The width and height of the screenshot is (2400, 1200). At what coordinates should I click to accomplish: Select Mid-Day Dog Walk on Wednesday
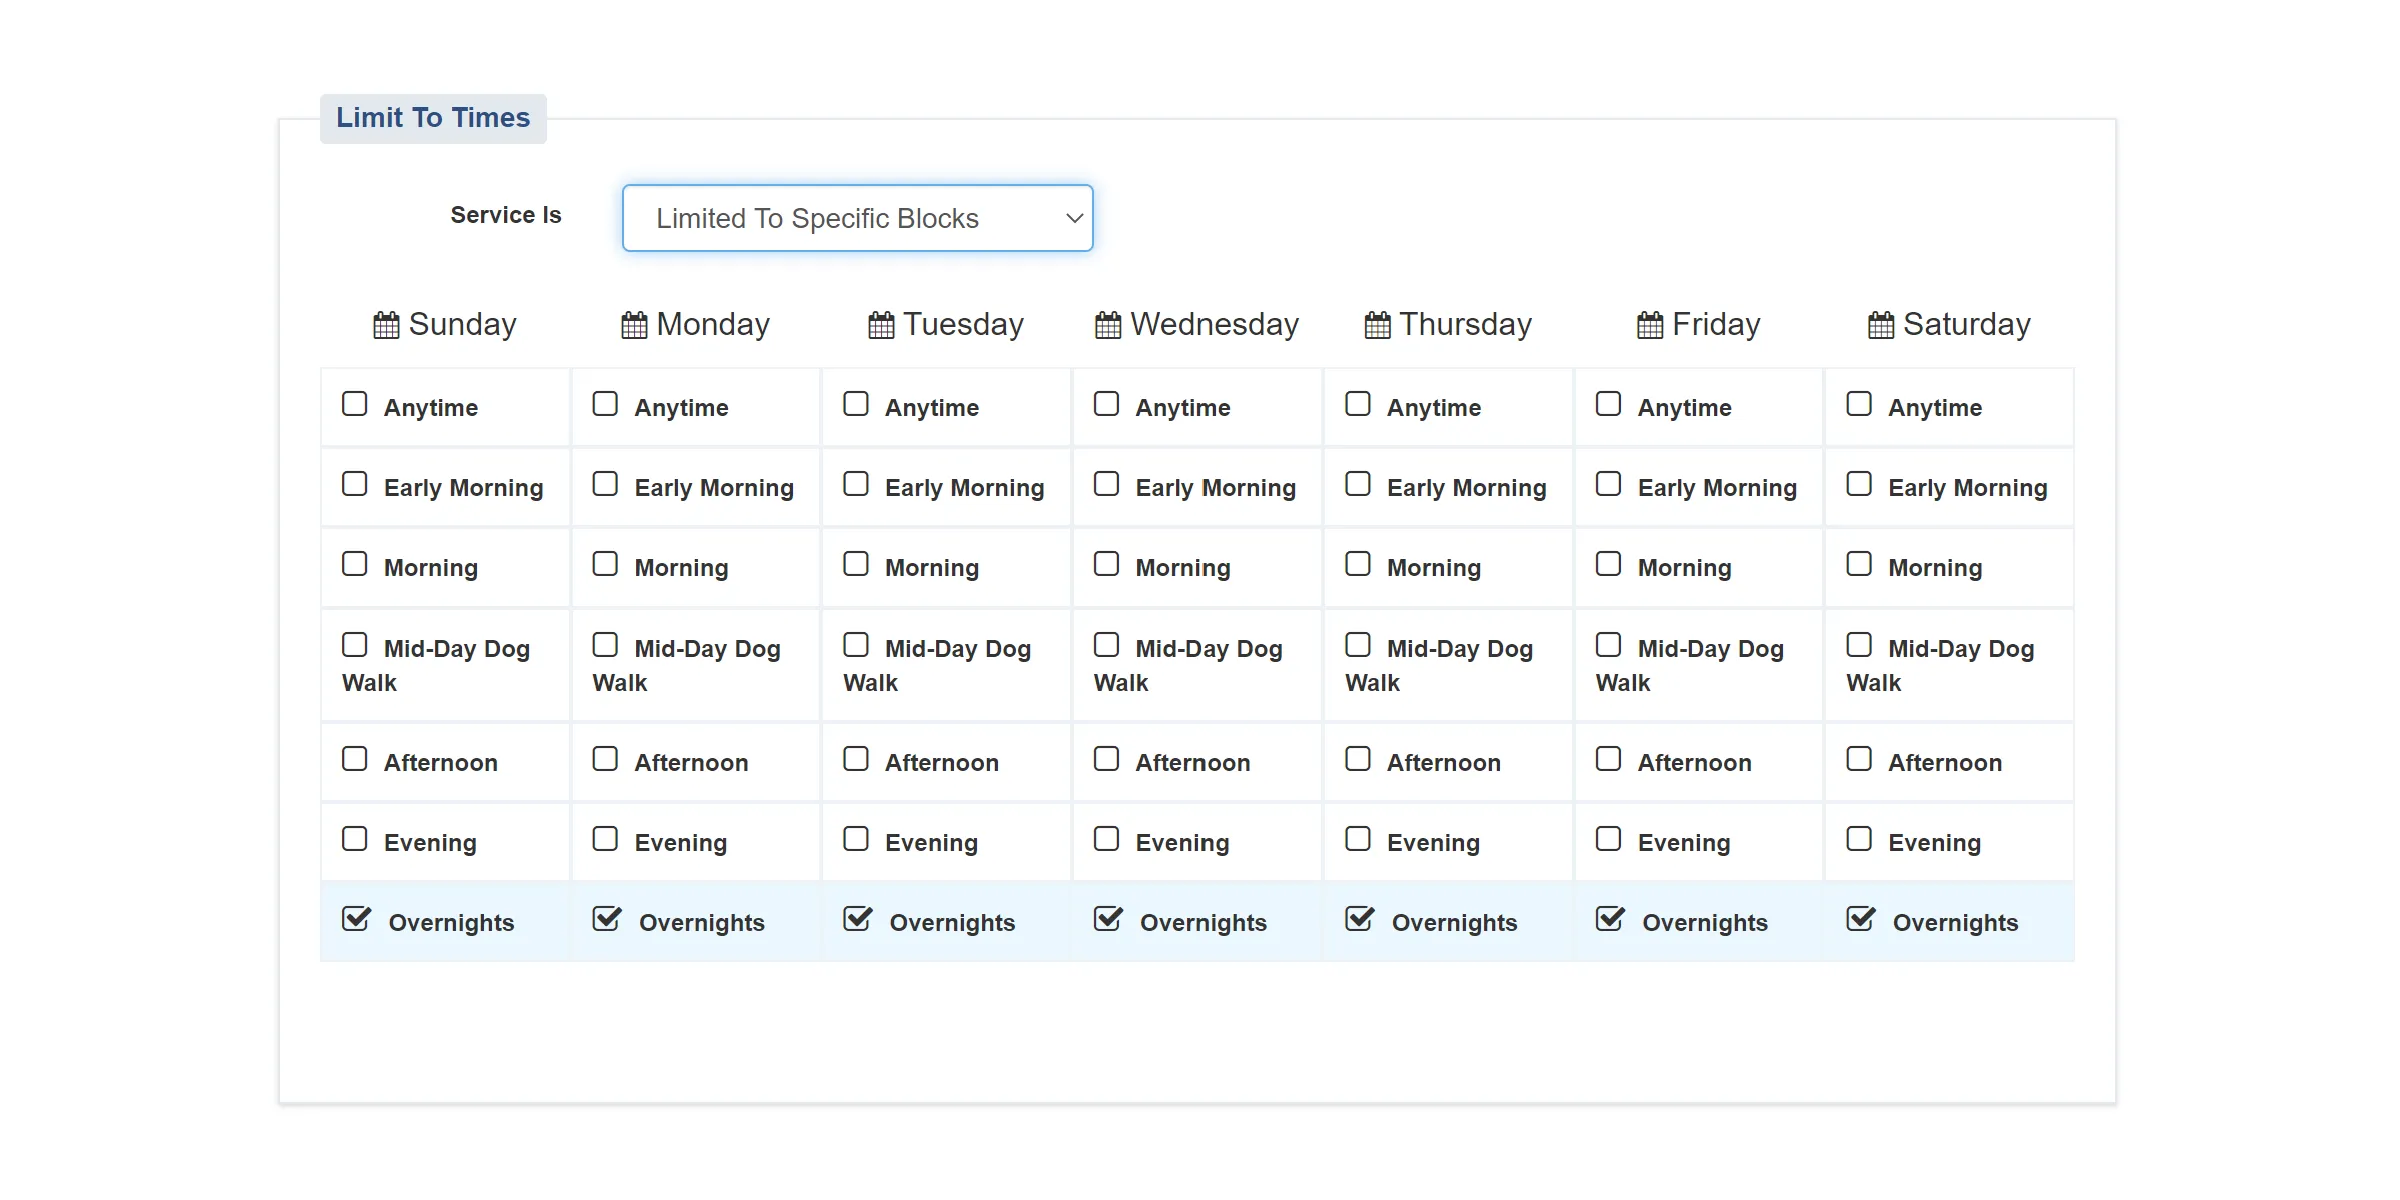(x=1106, y=645)
